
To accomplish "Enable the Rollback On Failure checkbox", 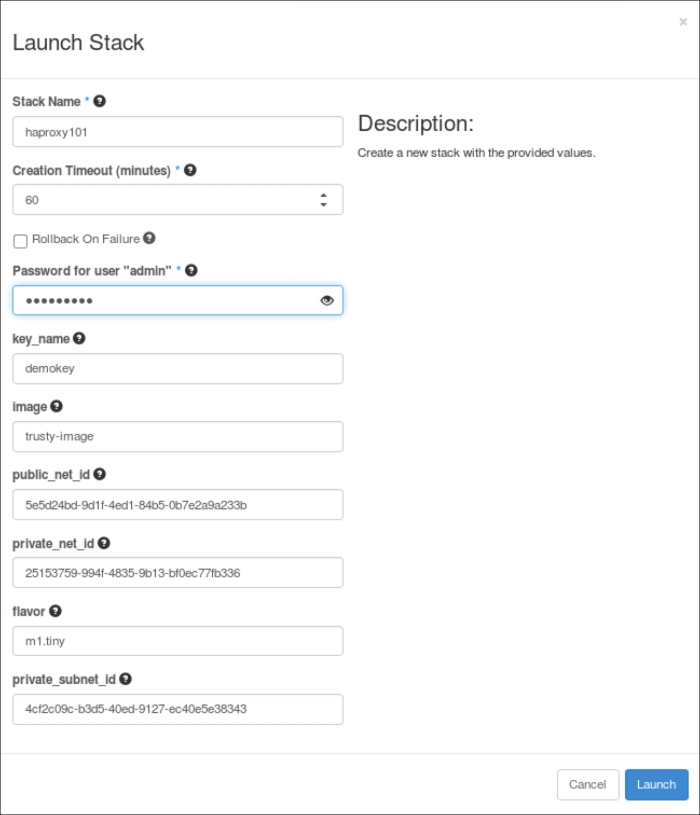I will 20,241.
